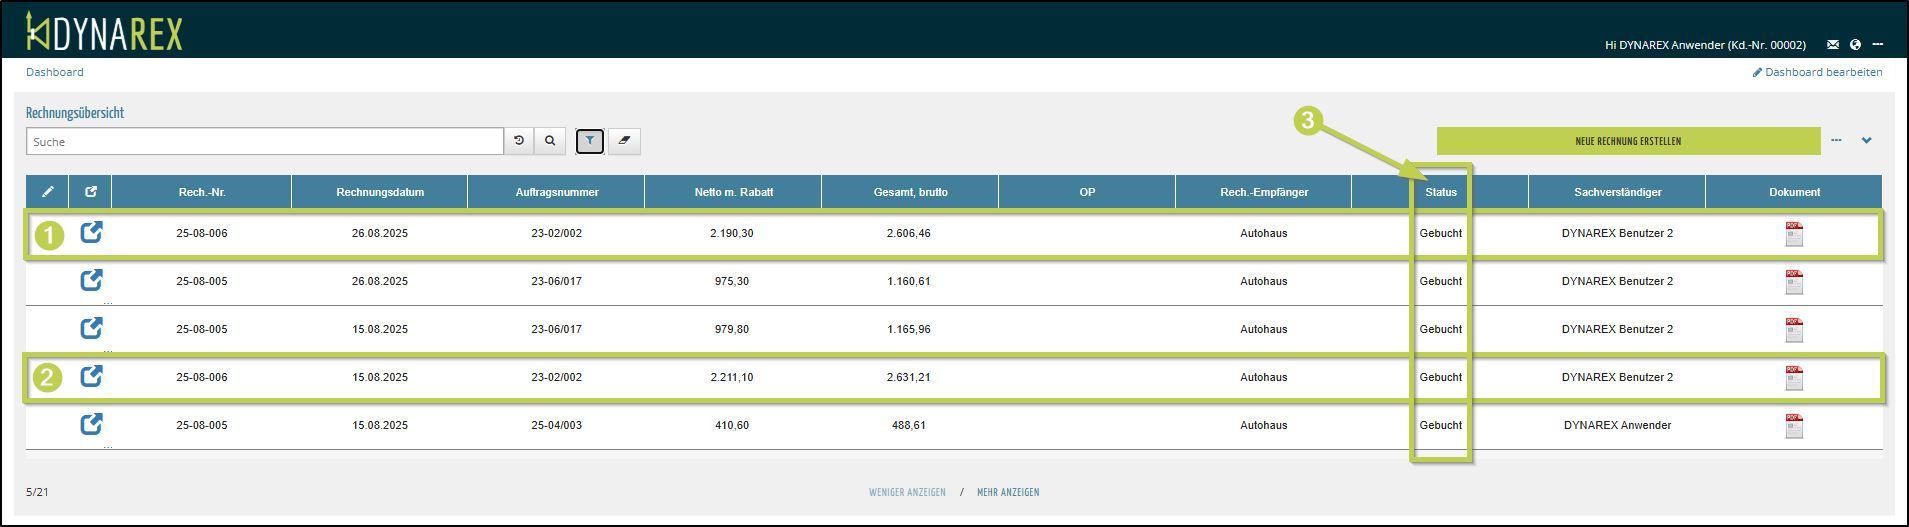Open PDF document for DYNAREX Anwender invoice
Image resolution: width=1909 pixels, height=527 pixels.
[x=1793, y=426]
